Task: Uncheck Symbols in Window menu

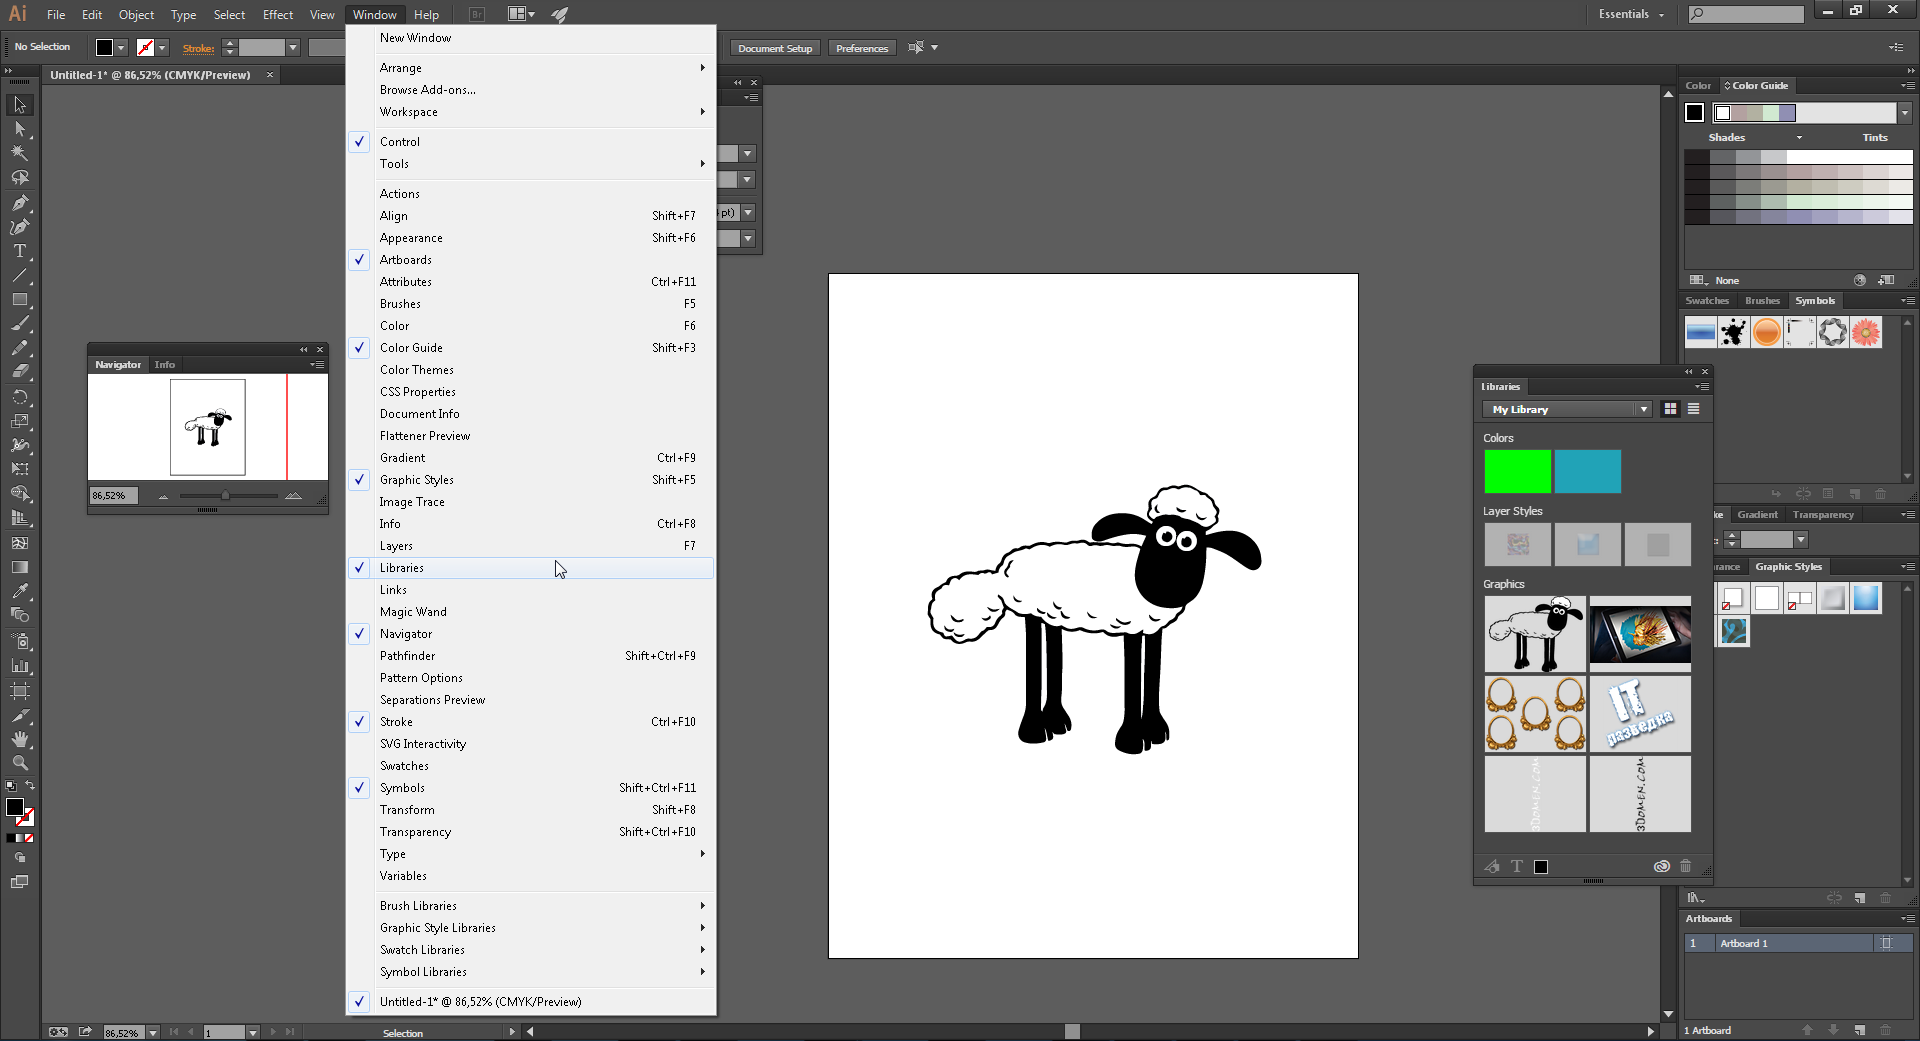Action: point(530,788)
